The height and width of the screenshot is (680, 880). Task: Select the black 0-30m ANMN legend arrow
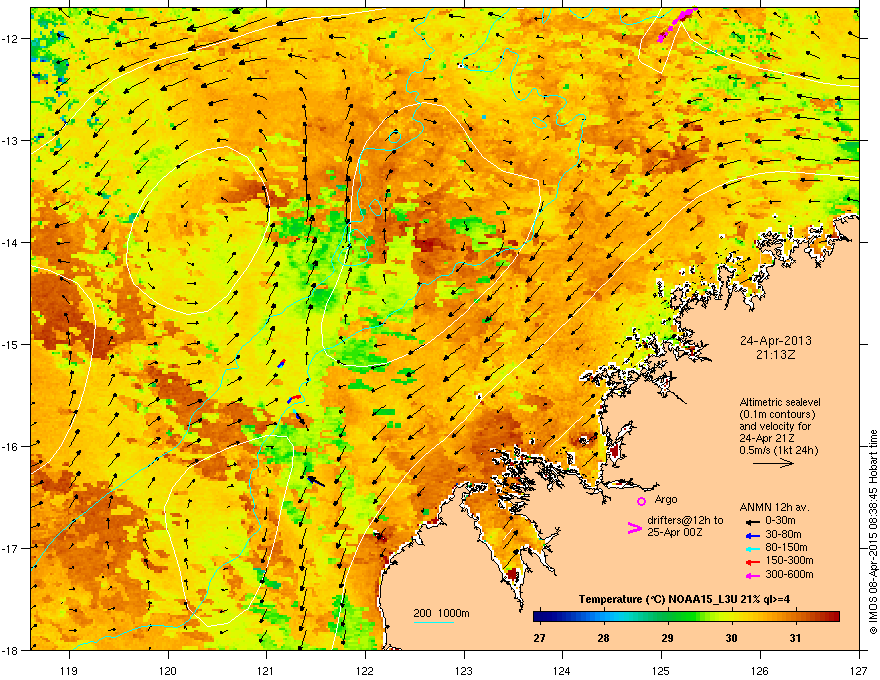pyautogui.click(x=752, y=521)
